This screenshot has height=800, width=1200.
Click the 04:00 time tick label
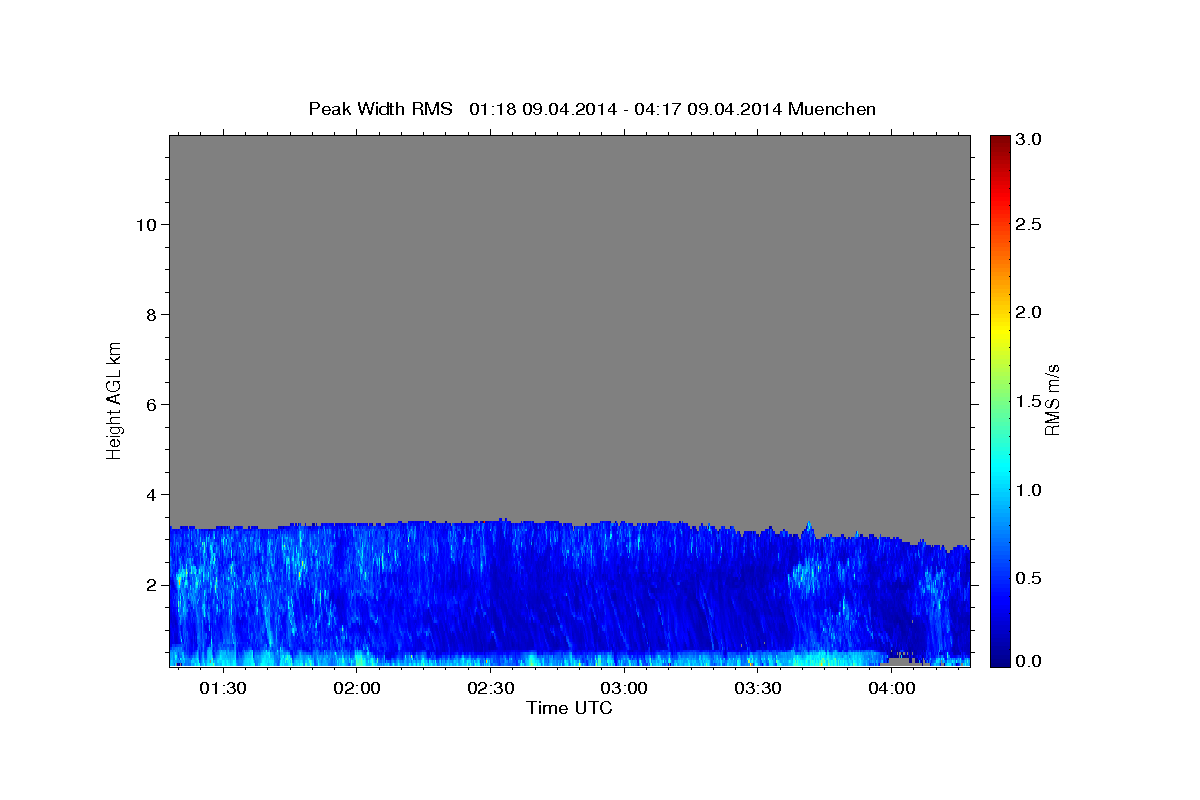point(891,688)
